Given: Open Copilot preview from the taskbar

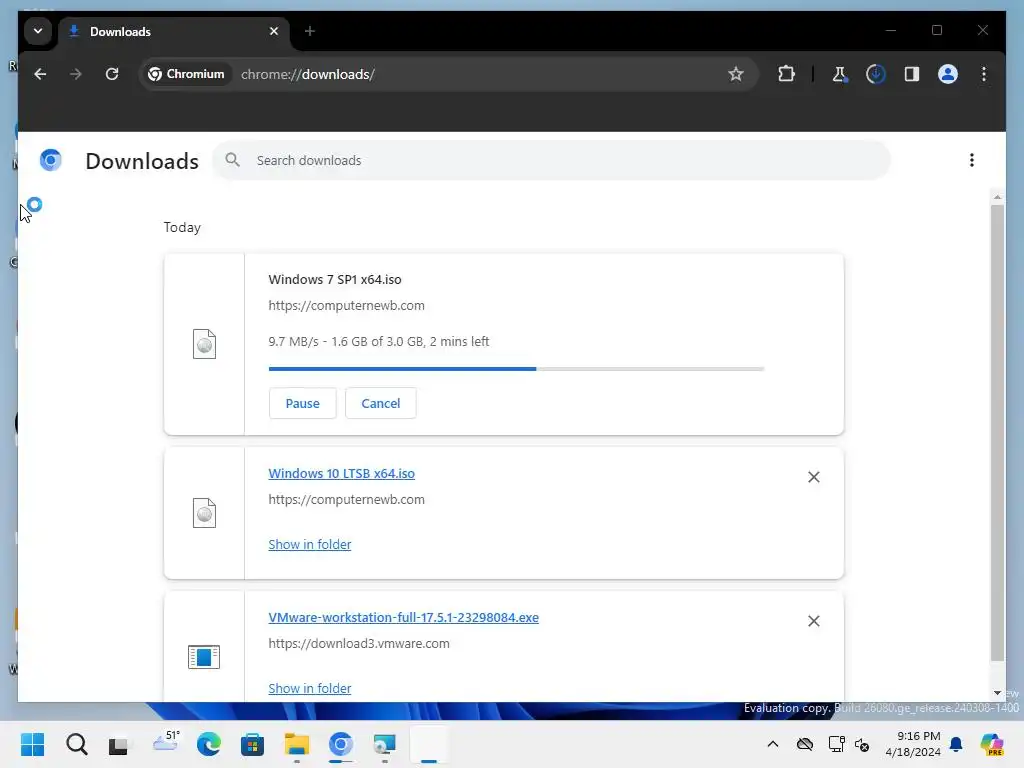Looking at the screenshot, I should (x=991, y=744).
